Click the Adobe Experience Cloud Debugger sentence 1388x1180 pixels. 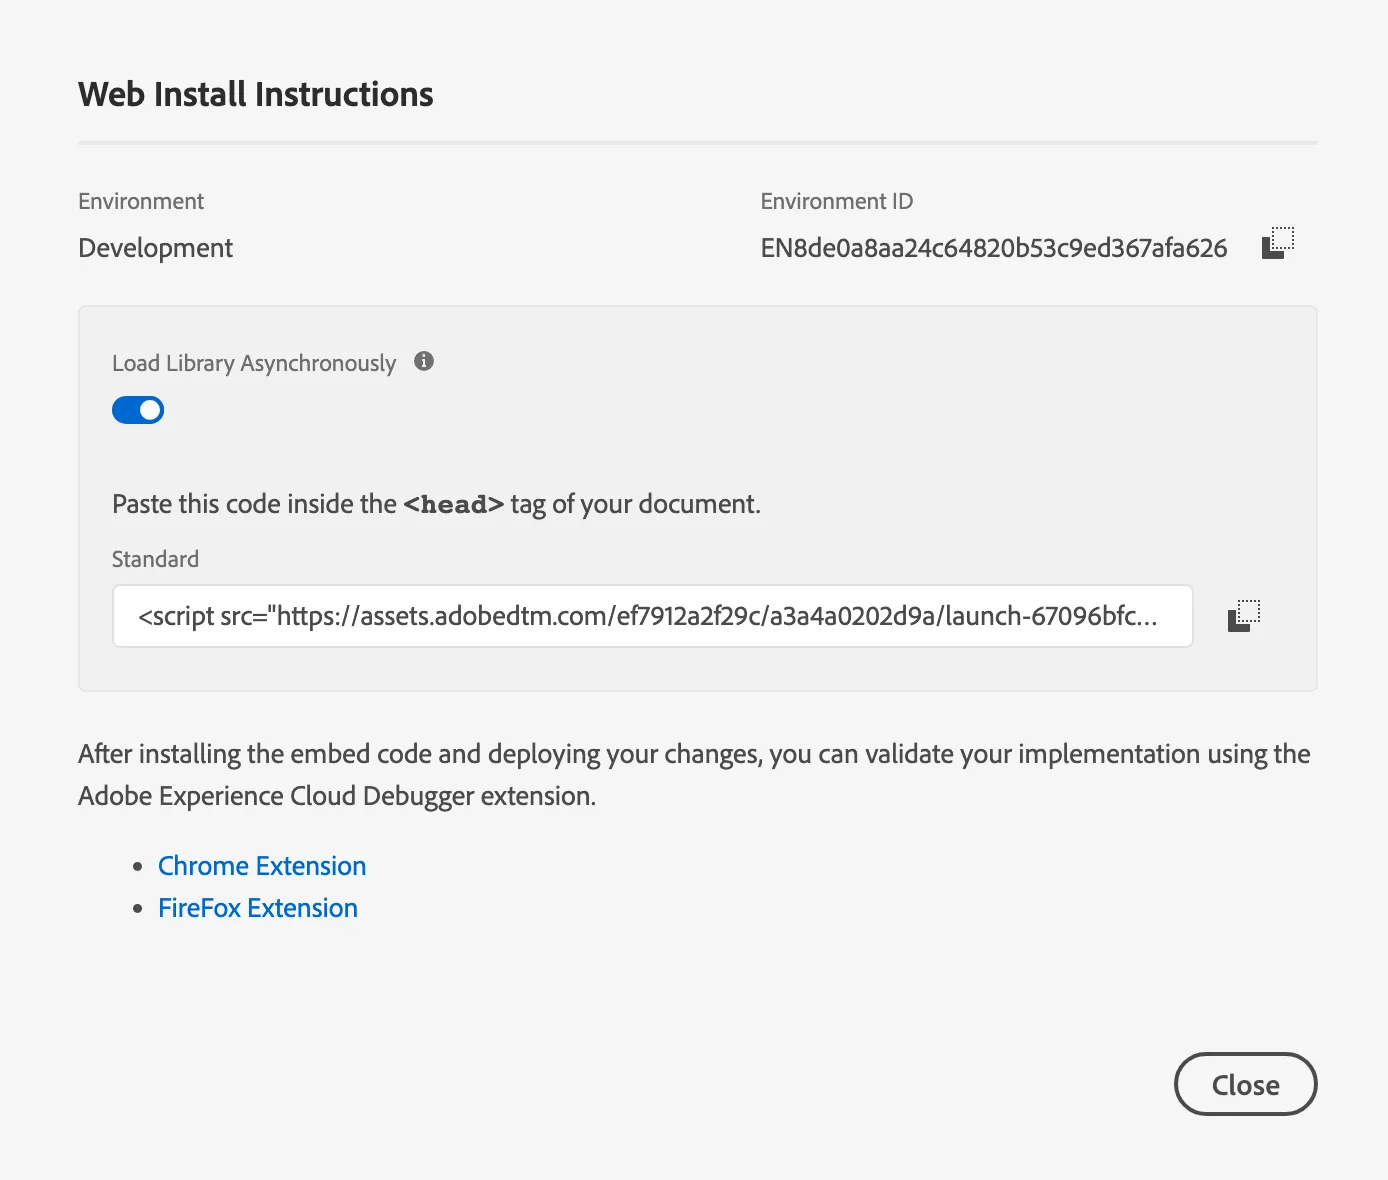[694, 775]
